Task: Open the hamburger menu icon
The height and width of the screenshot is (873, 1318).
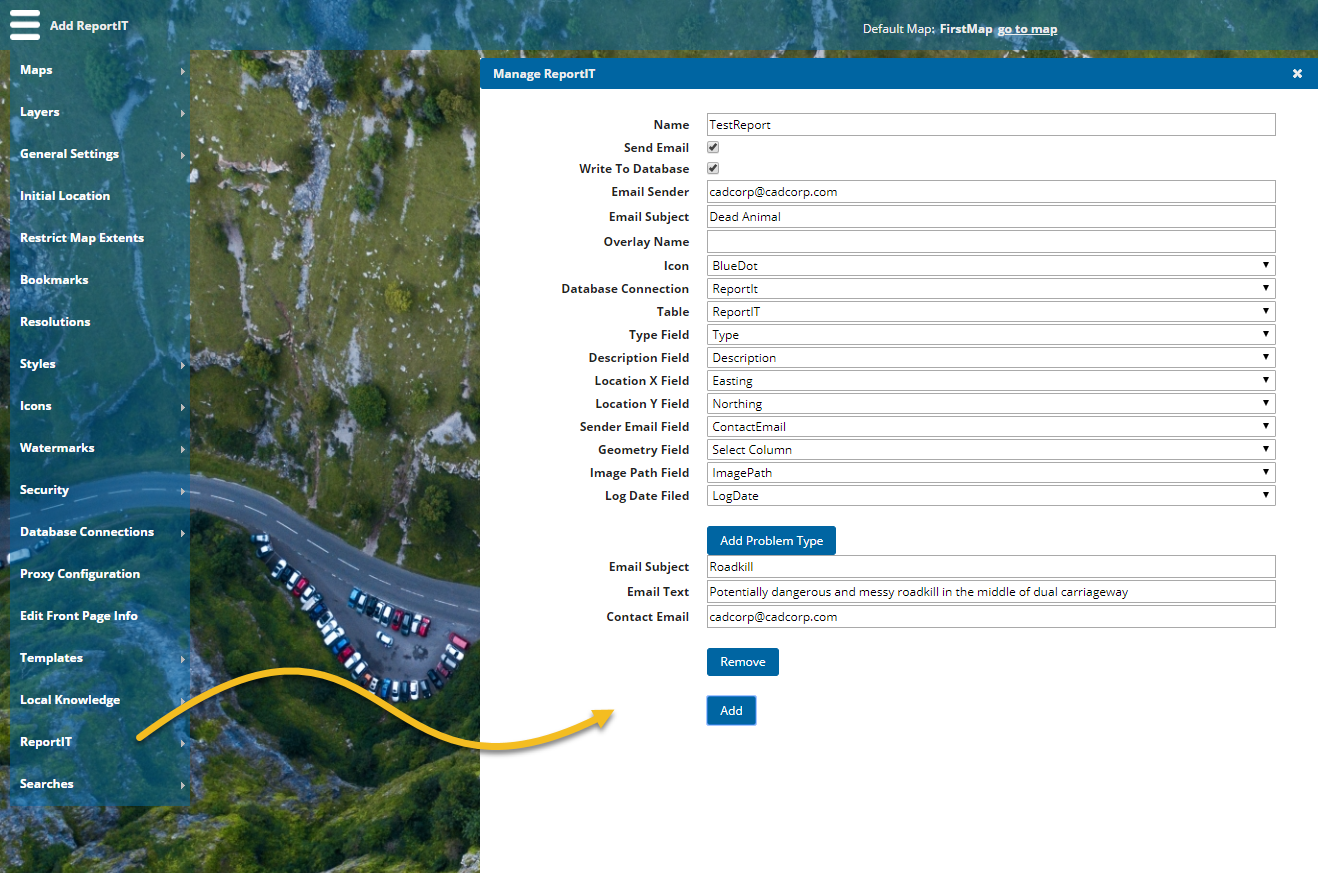Action: point(25,25)
